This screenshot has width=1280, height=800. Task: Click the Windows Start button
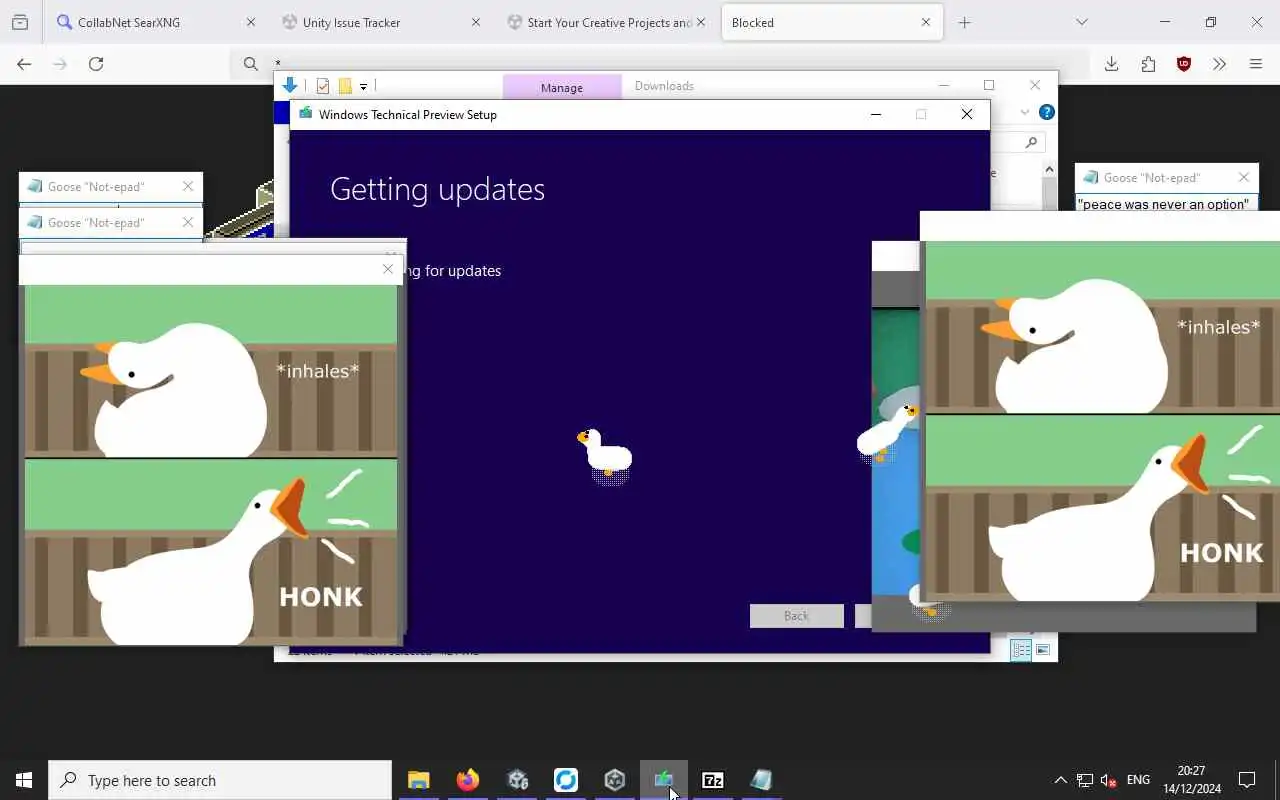[24, 780]
